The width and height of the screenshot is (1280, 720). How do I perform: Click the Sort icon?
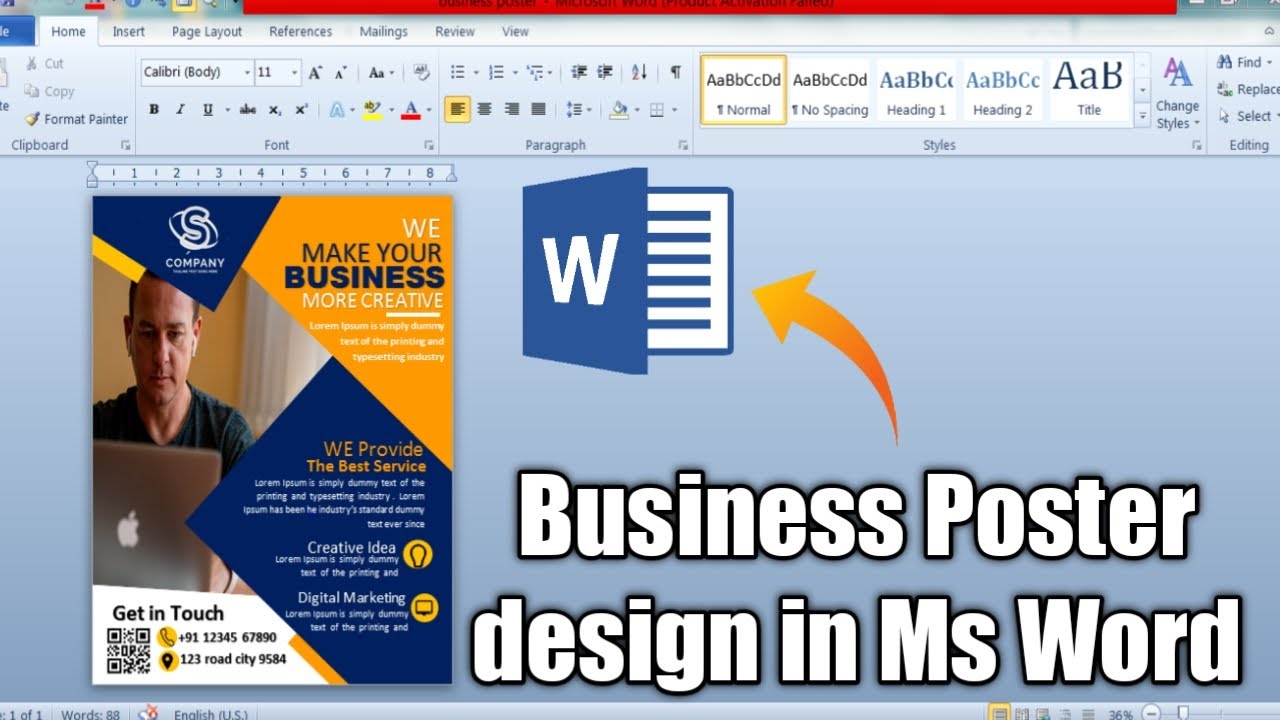640,72
